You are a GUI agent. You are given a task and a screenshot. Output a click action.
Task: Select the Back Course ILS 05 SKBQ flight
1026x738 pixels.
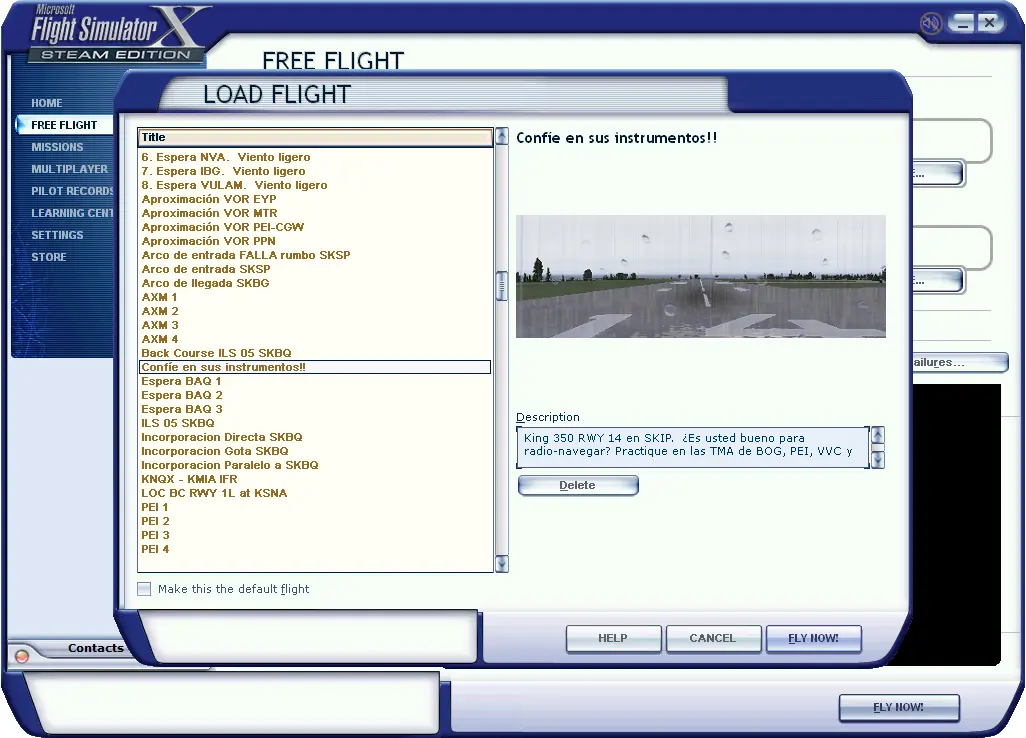(216, 353)
